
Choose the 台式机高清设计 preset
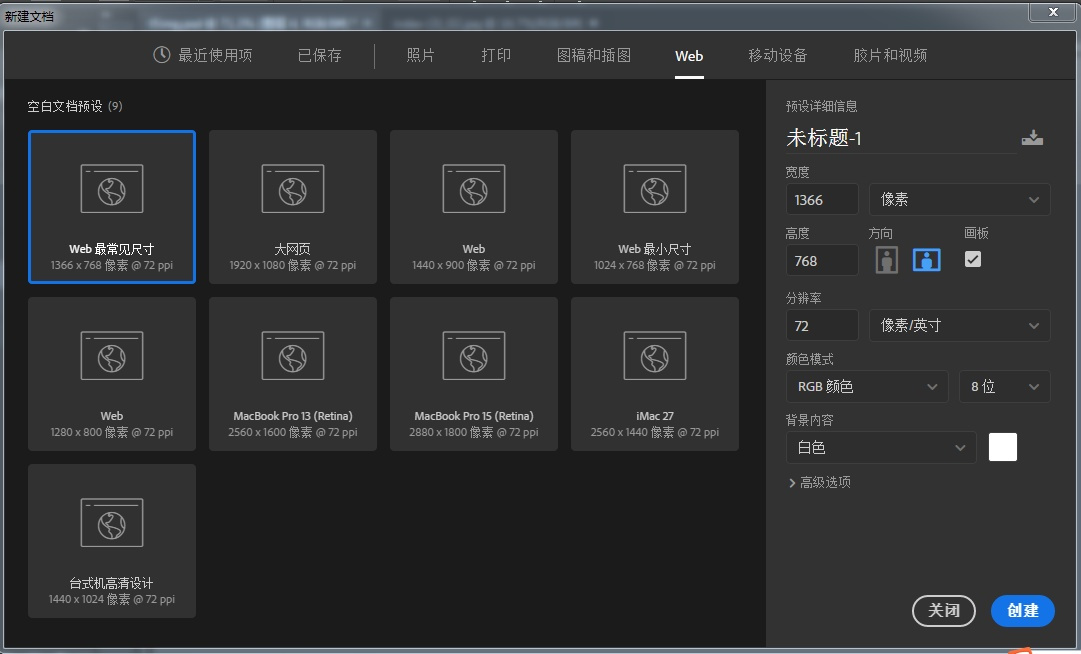(111, 540)
